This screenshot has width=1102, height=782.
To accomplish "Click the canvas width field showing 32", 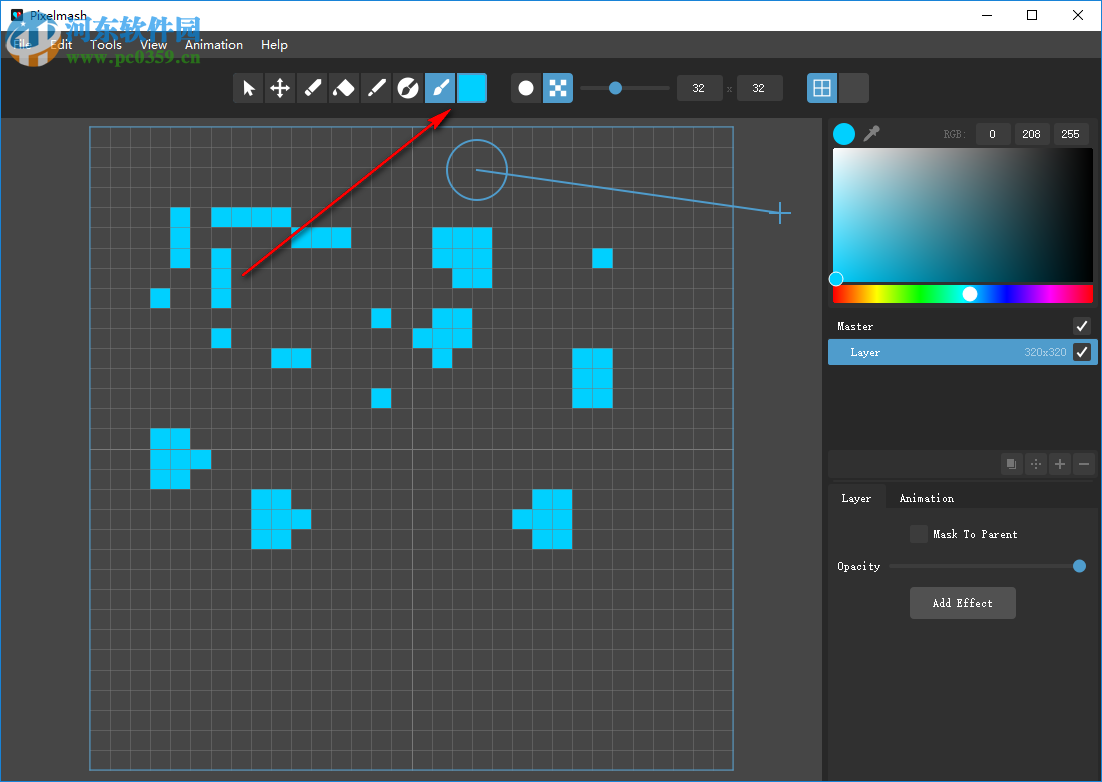I will point(699,88).
